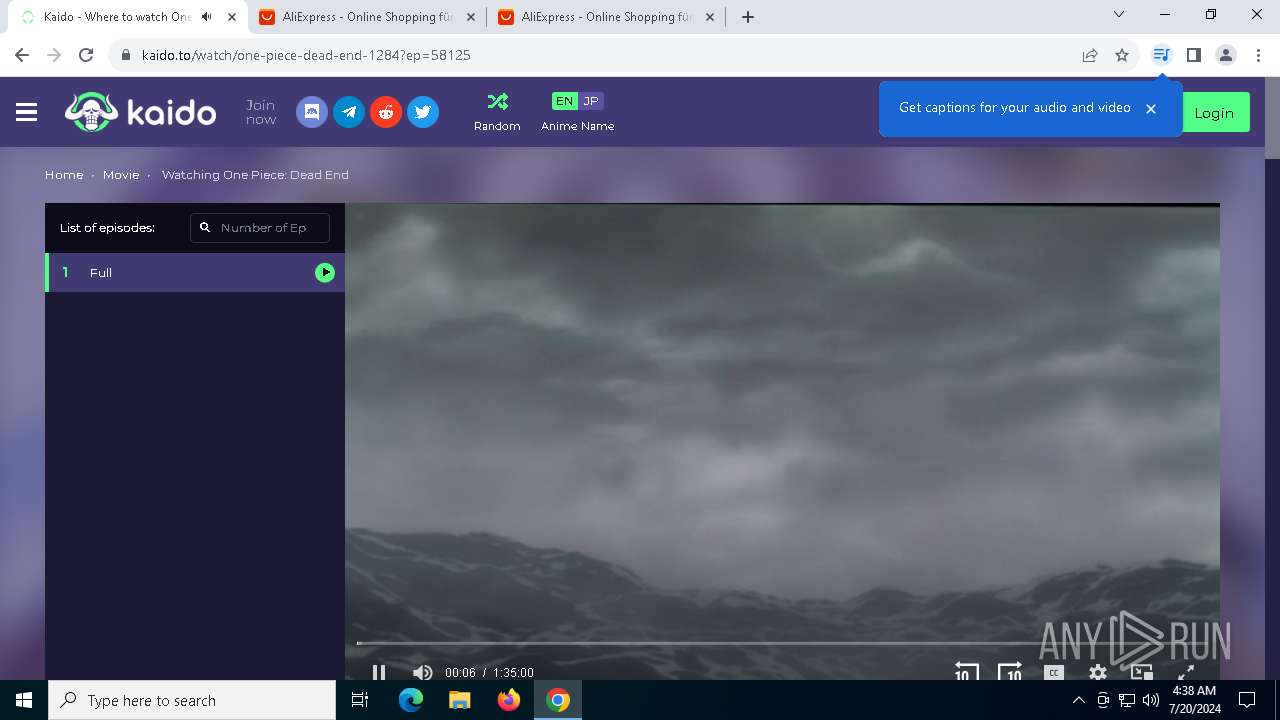Reload the current page

[86, 55]
